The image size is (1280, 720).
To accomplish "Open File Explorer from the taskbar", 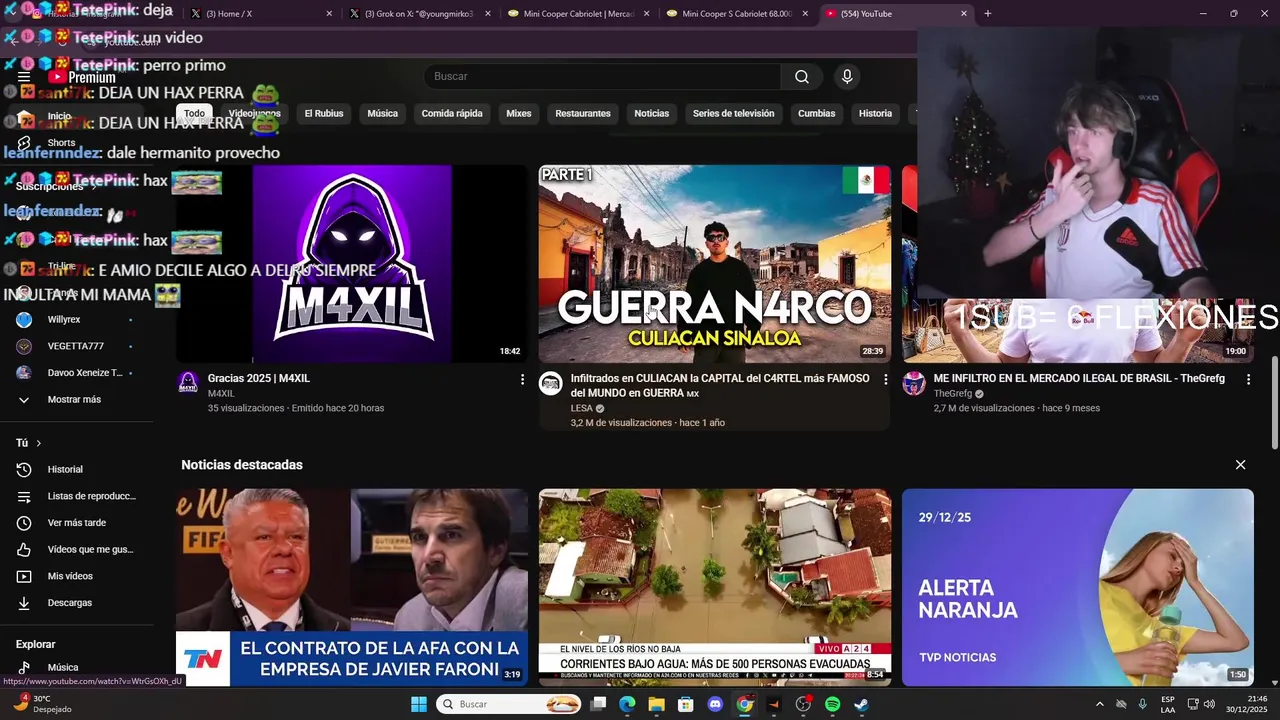I will [x=656, y=704].
